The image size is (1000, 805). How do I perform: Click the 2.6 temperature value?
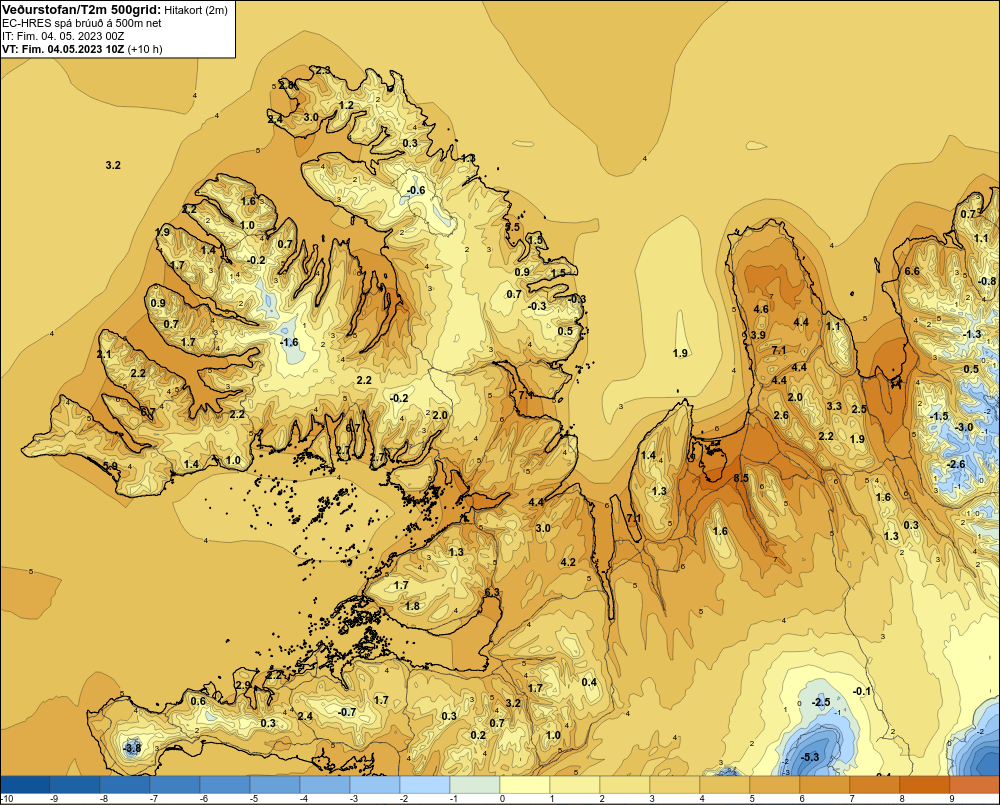pyautogui.click(x=781, y=415)
